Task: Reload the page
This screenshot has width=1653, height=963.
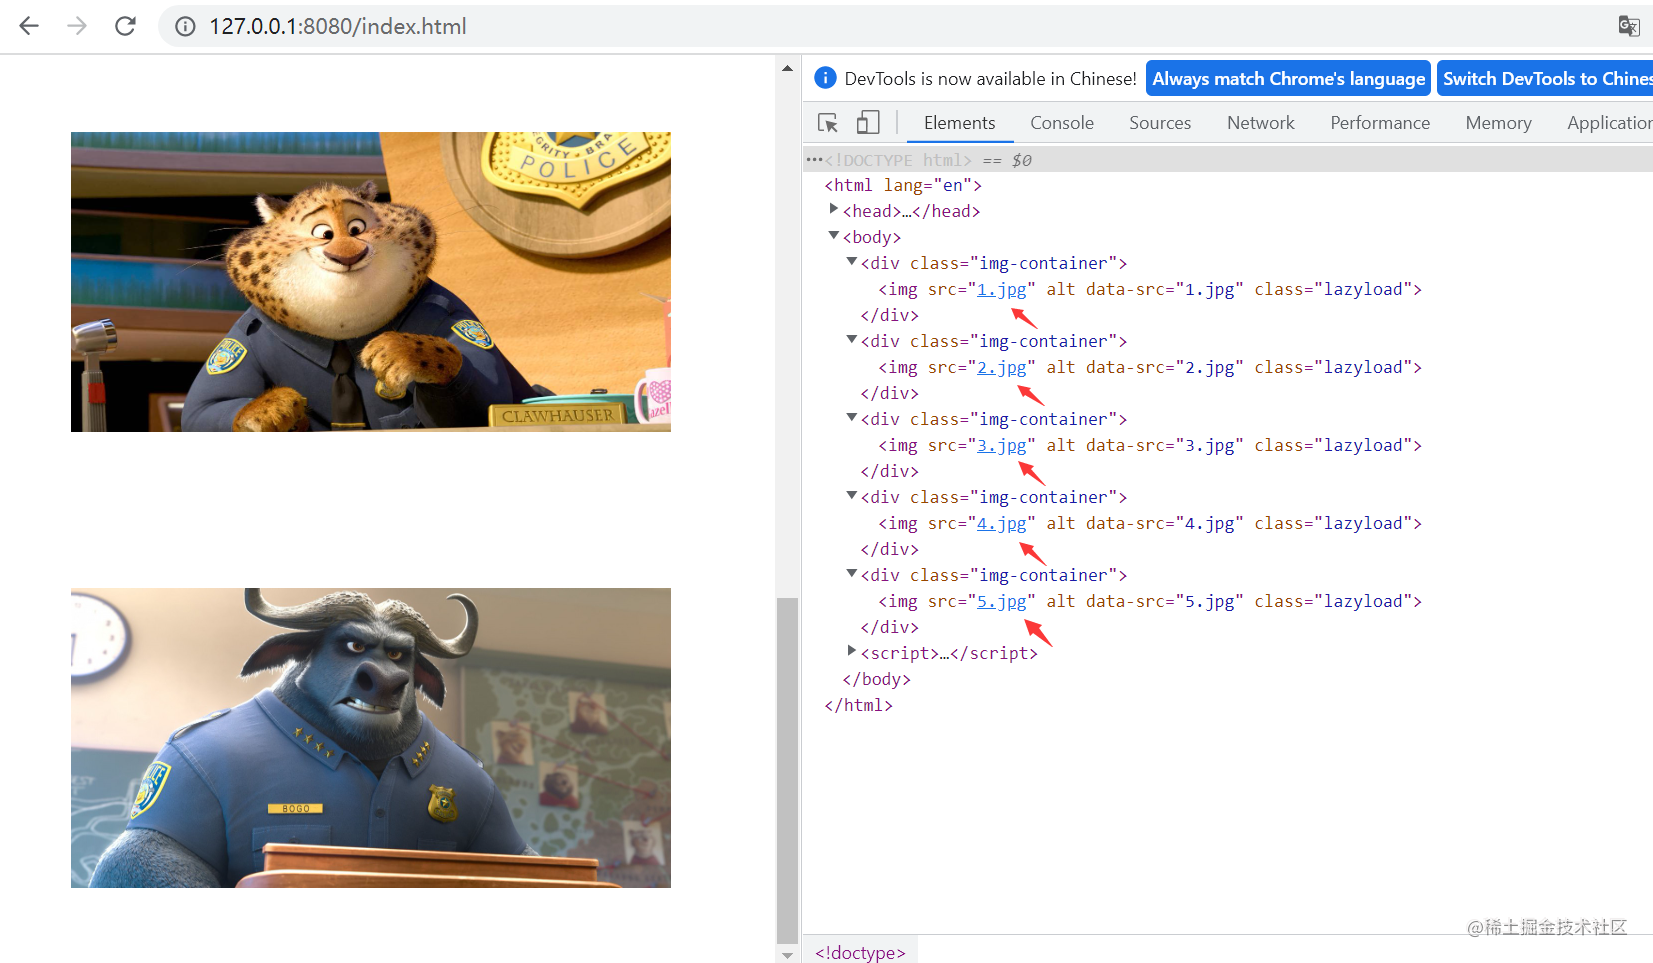Action: tap(125, 26)
